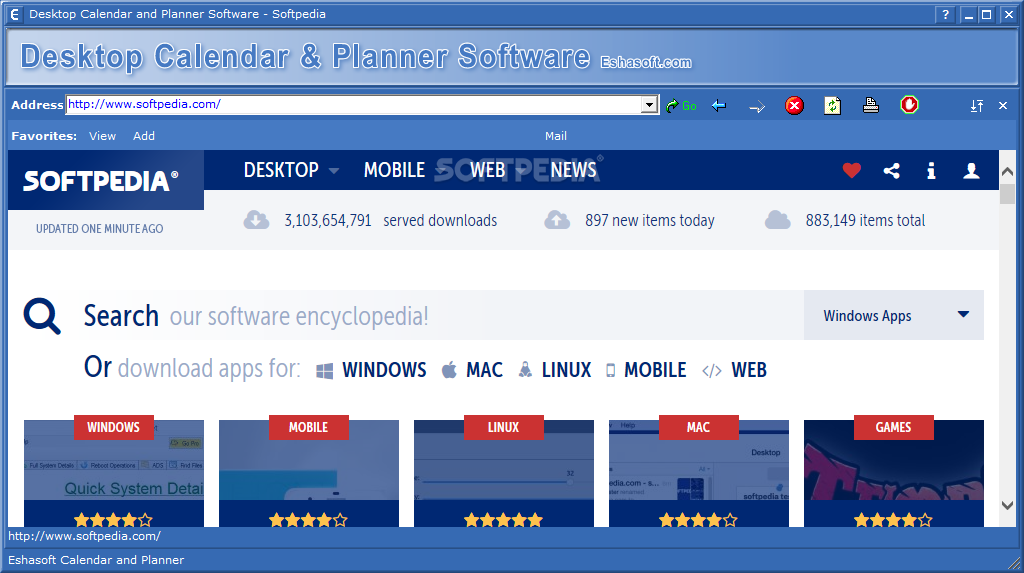Close the browser toolbar with the small X
This screenshot has width=1024, height=573.
point(1003,105)
